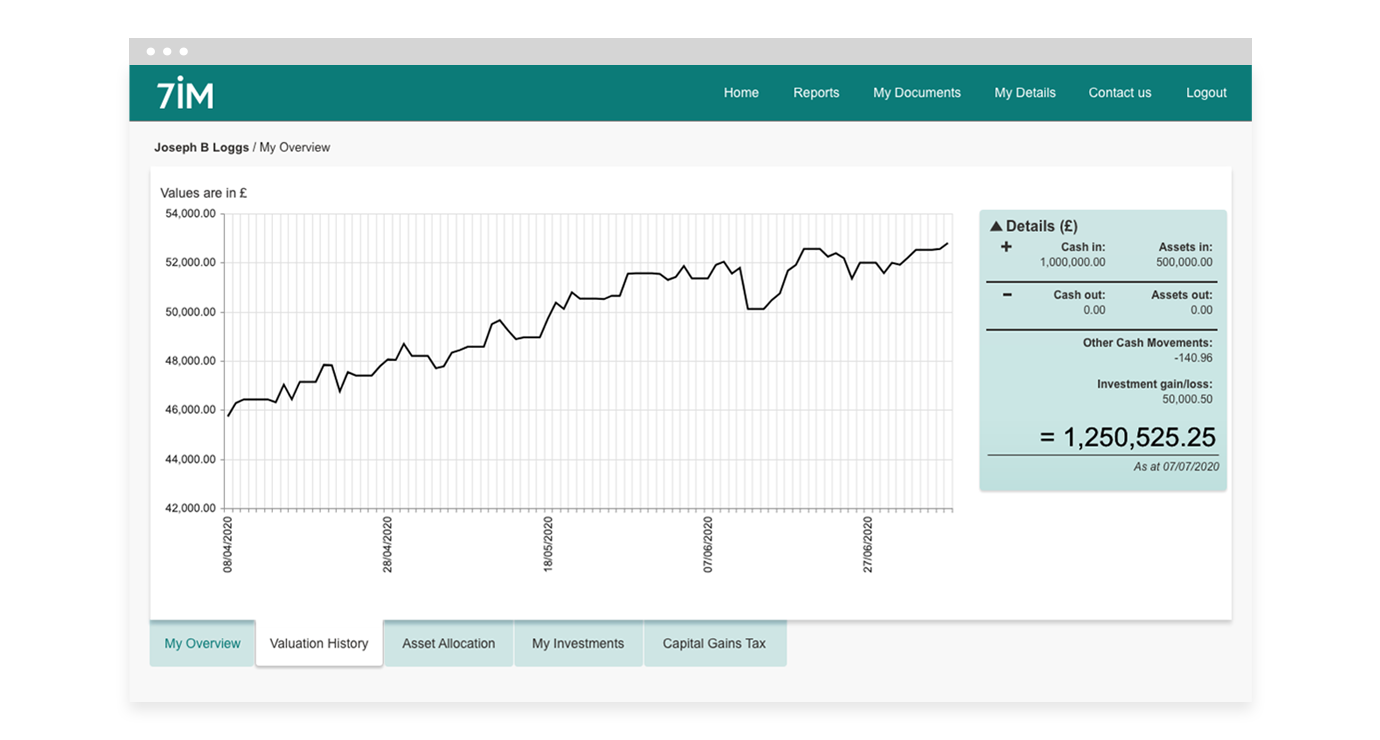
Task: Go to My Documents
Action: 916,93
